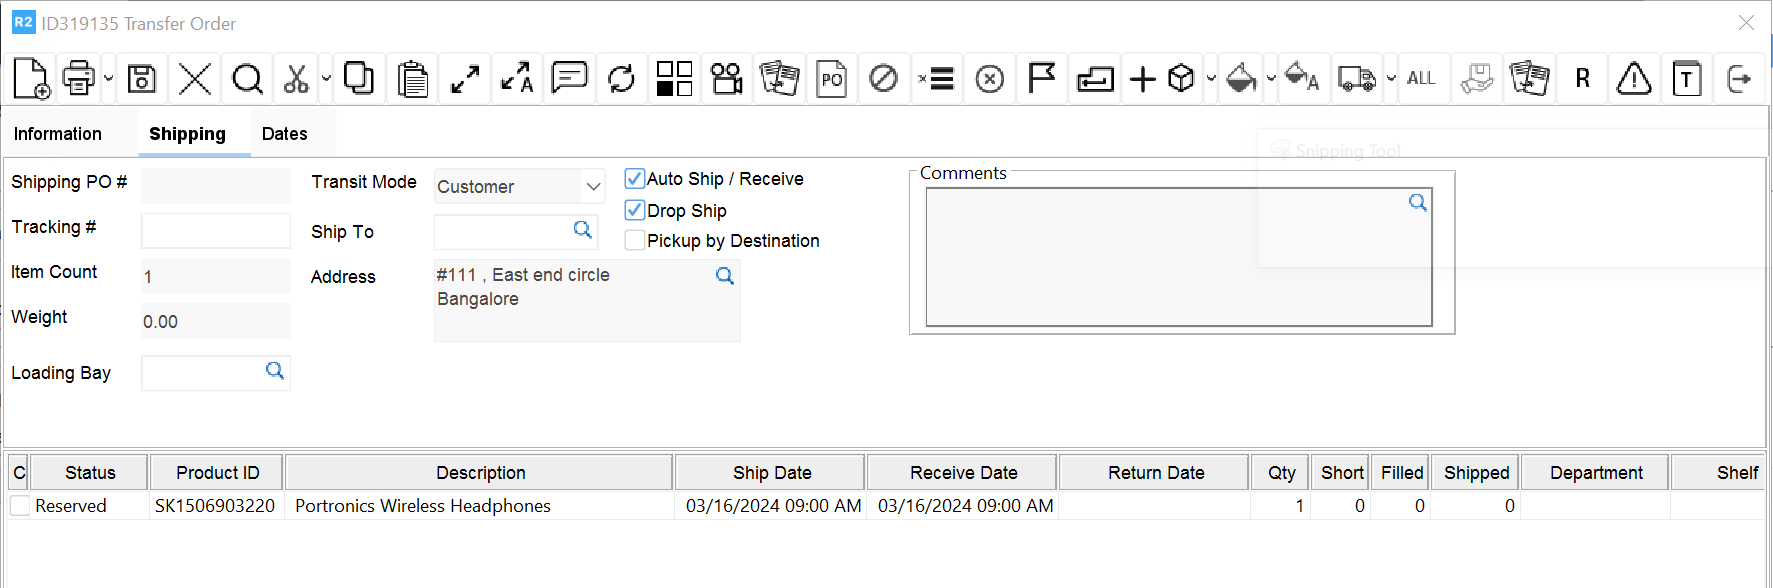Uncheck Auto Ship / Receive checkbox

[635, 179]
